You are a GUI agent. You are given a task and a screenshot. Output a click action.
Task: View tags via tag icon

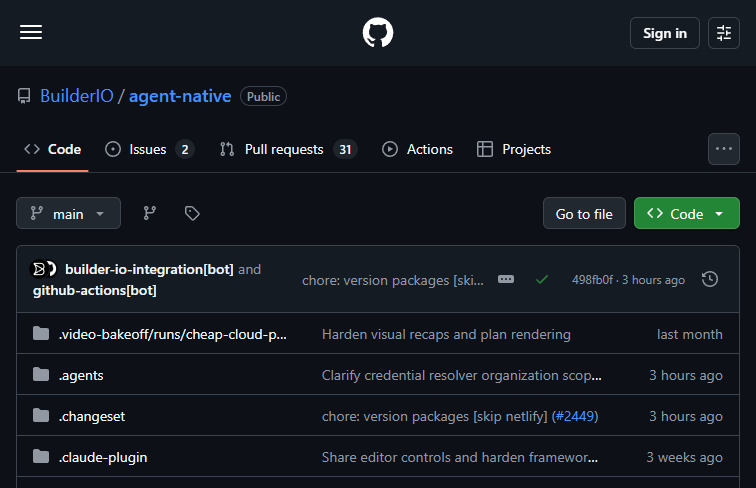point(192,213)
